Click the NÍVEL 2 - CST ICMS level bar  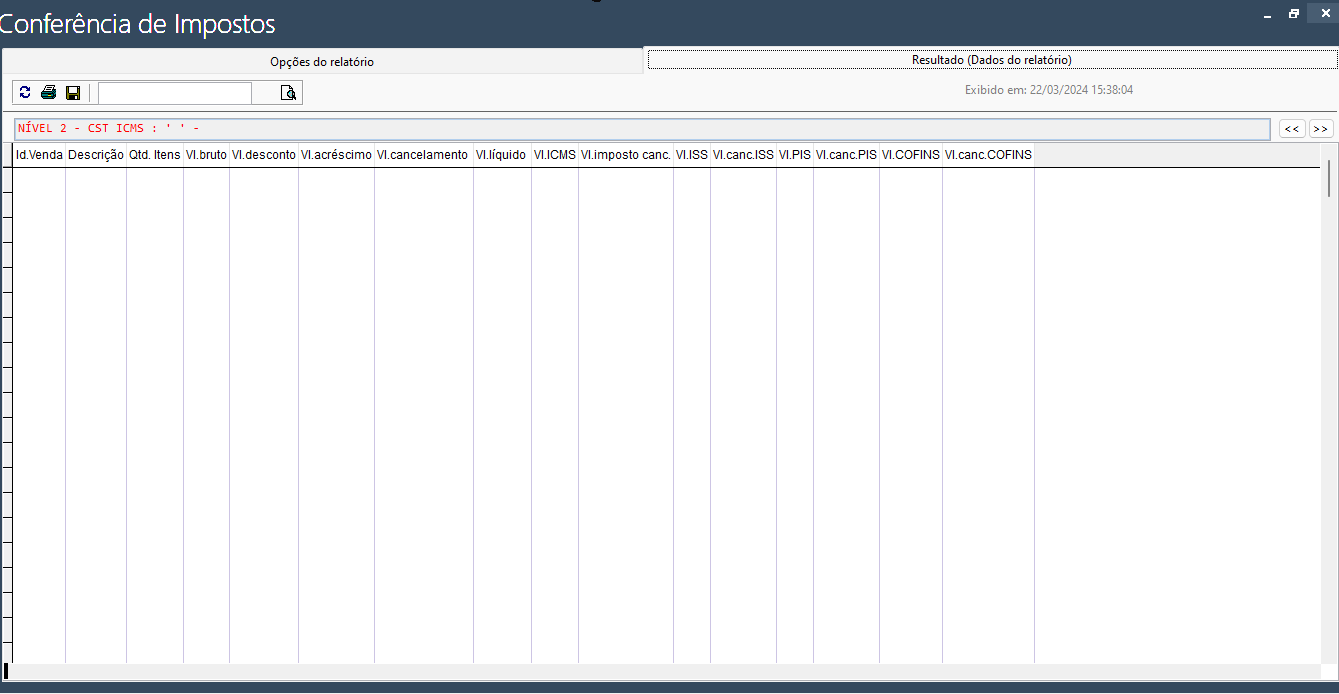coord(643,129)
